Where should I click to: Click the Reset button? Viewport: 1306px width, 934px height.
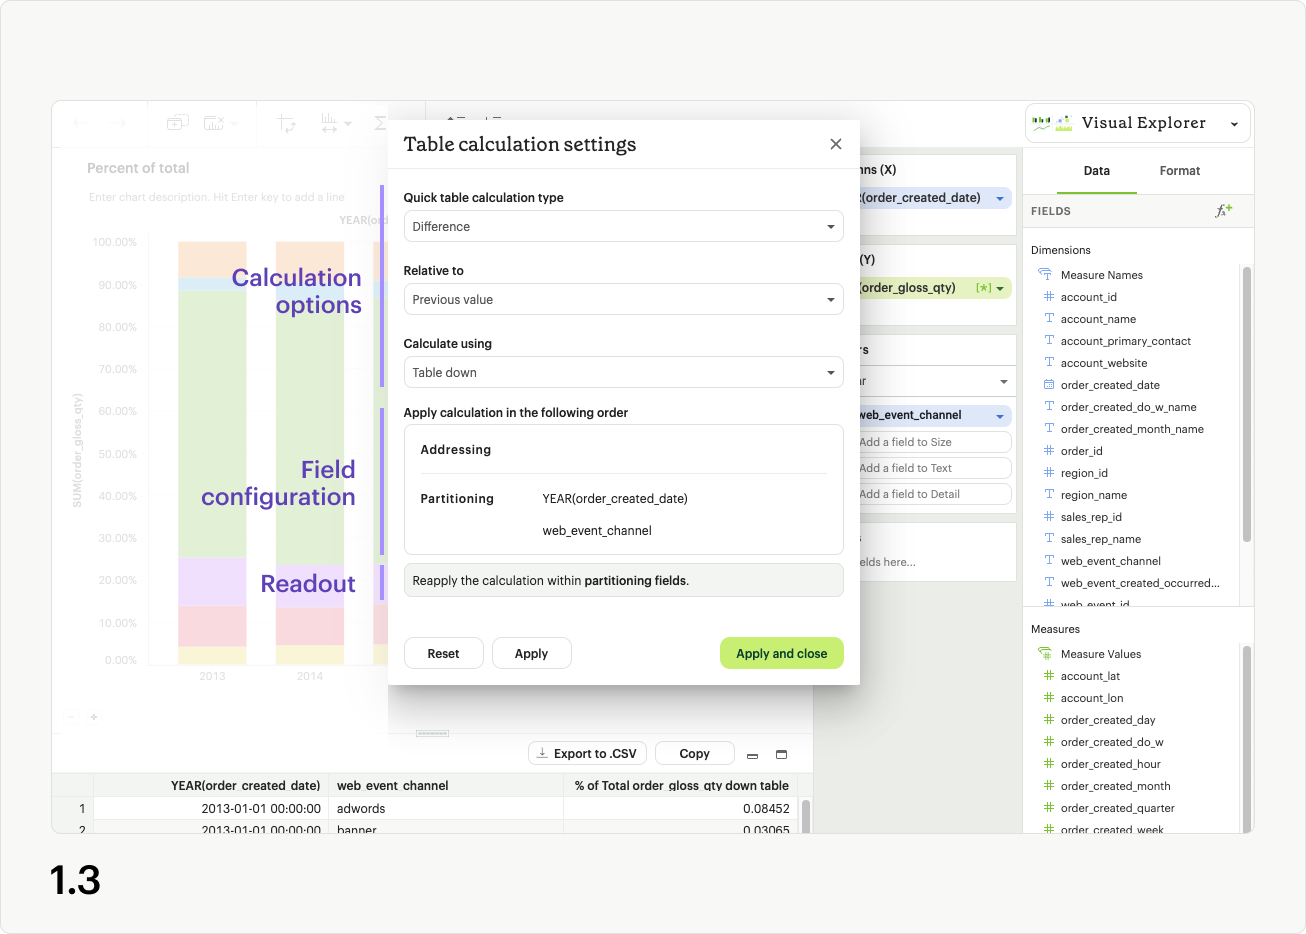coord(443,654)
